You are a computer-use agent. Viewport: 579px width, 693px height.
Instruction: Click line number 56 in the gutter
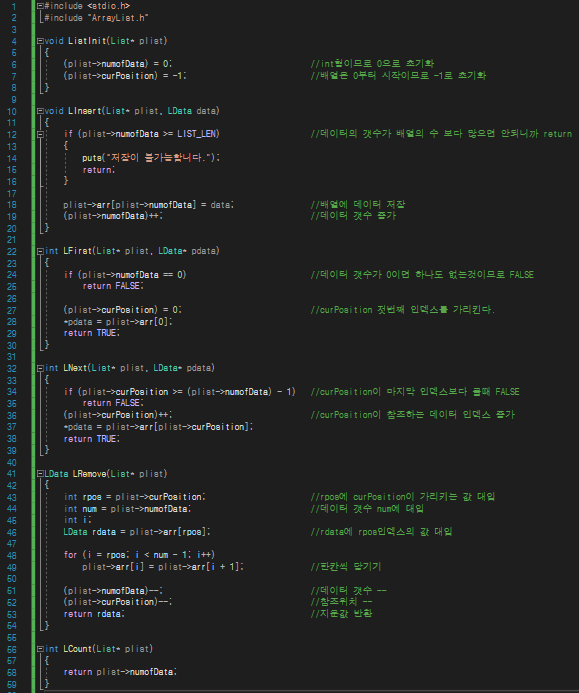coord(12,649)
